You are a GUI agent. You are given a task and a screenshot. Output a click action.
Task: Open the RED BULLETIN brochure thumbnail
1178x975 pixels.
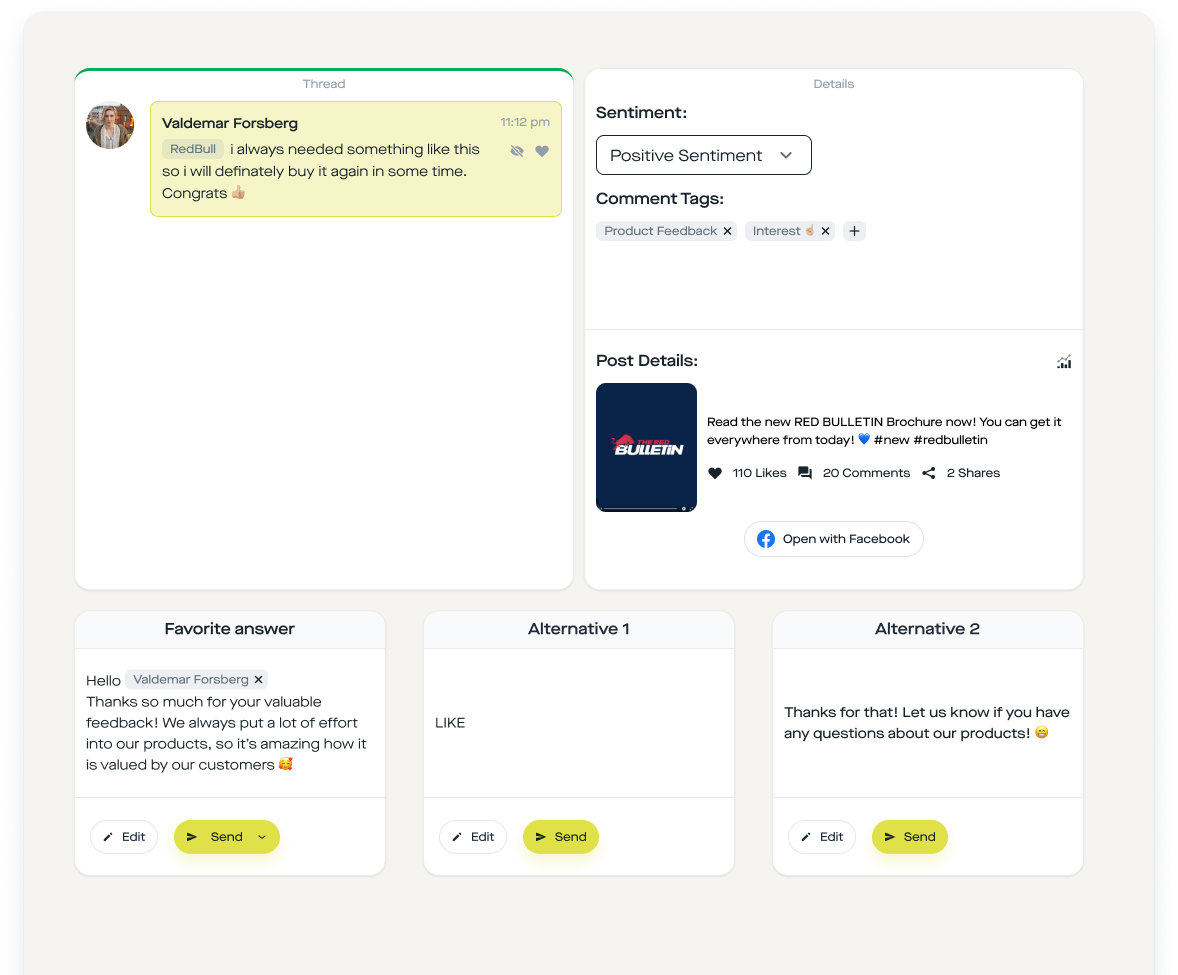(646, 447)
